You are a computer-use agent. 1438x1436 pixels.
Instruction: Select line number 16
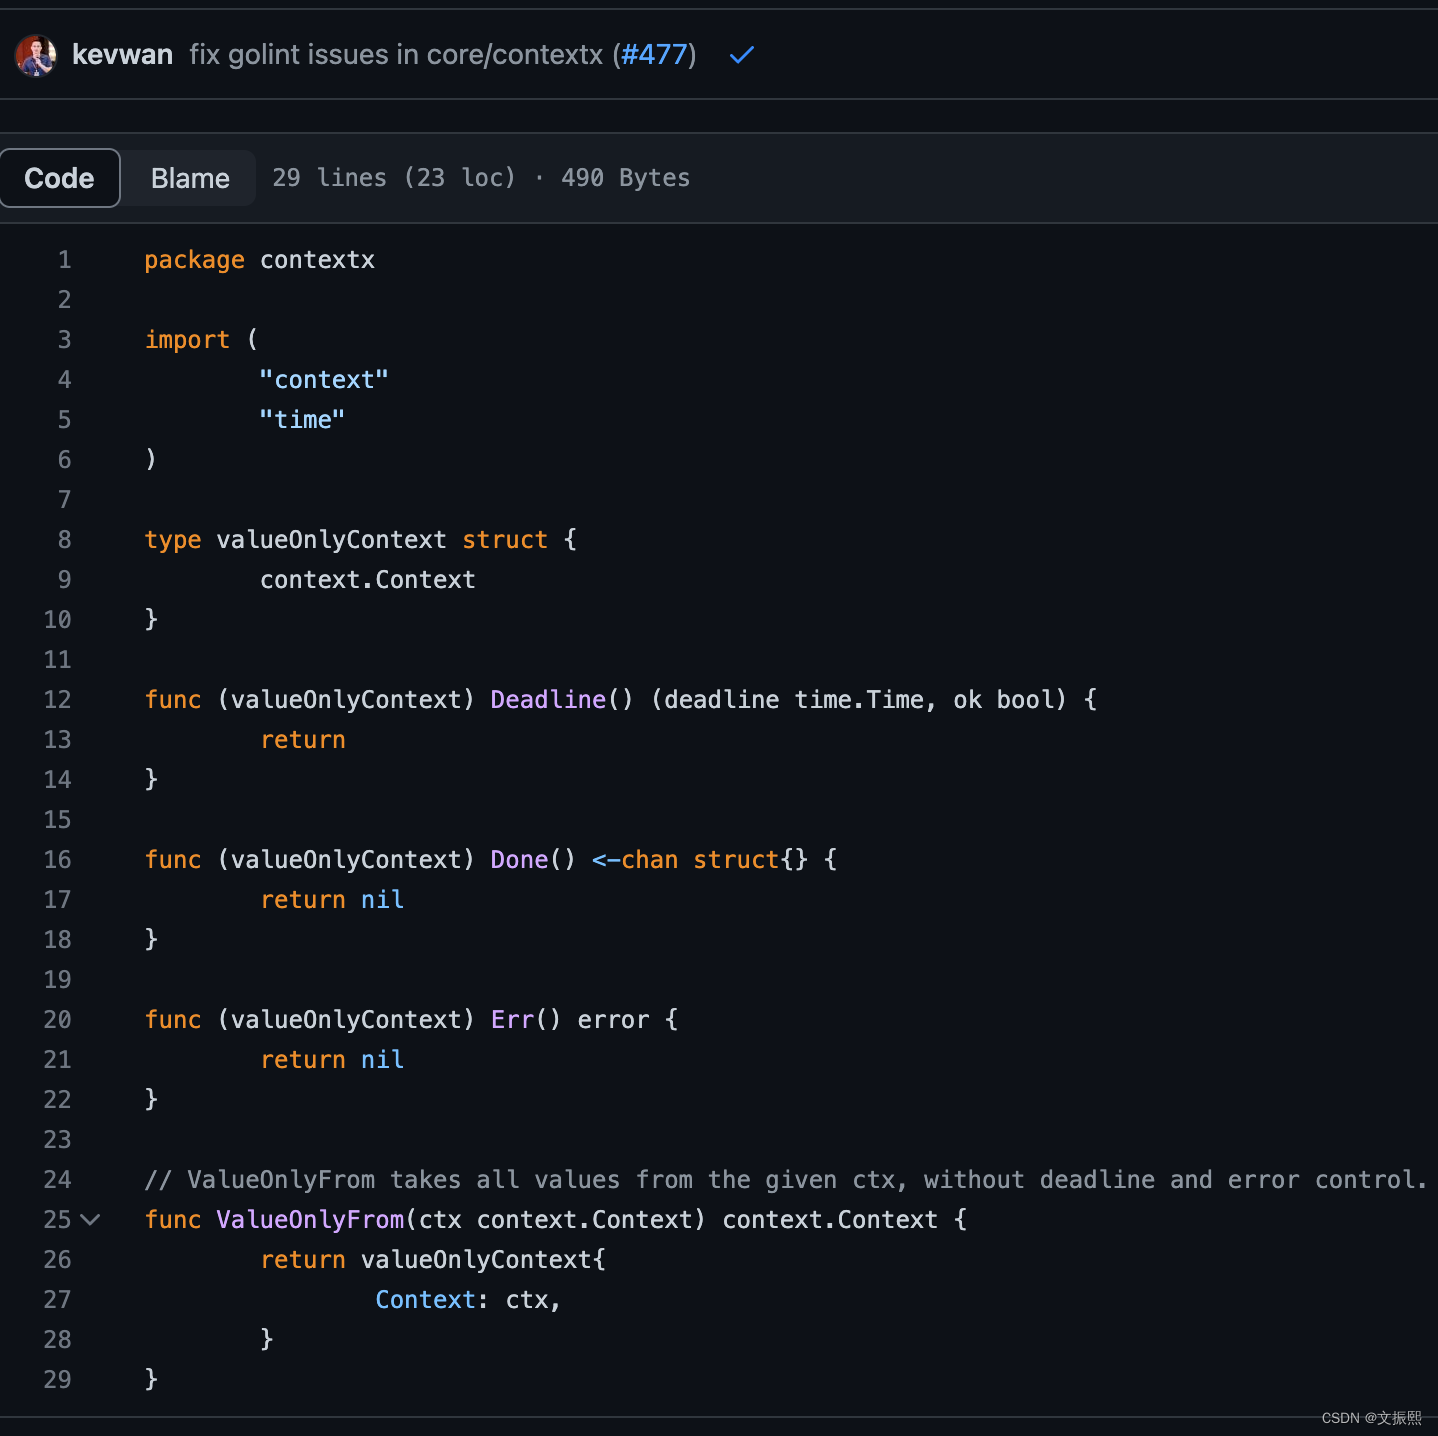58,860
